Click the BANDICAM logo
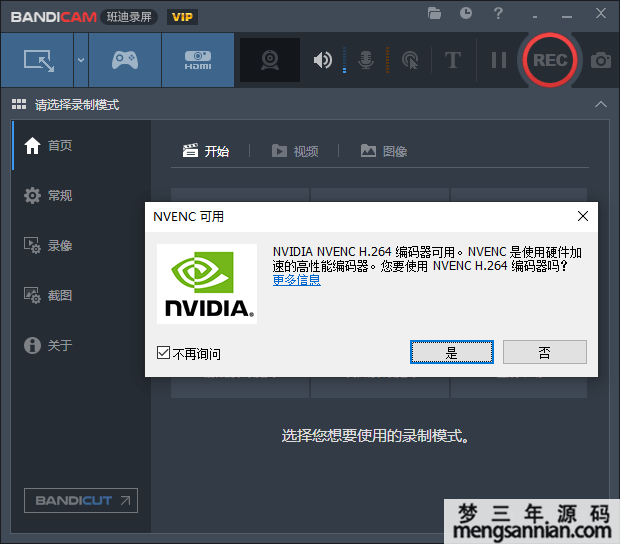Viewport: 620px width, 544px height. pyautogui.click(x=54, y=17)
